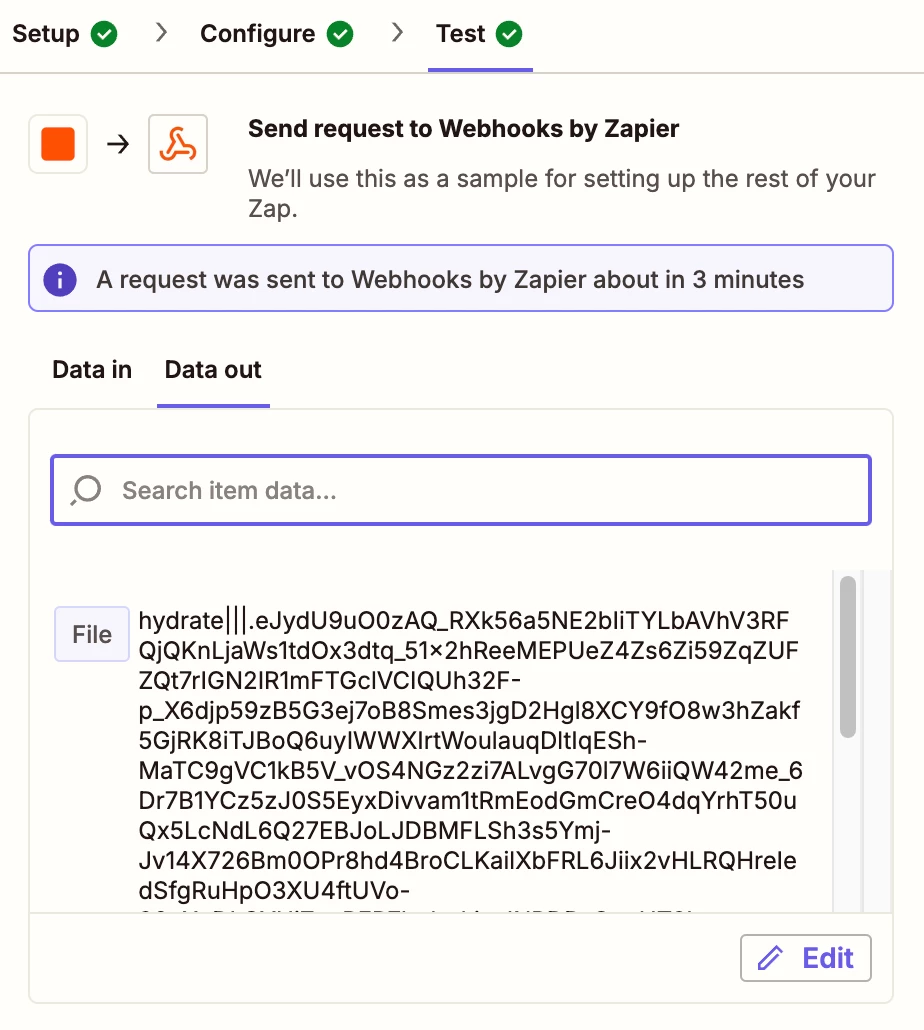Click the pencil icon on Edit button

[770, 958]
